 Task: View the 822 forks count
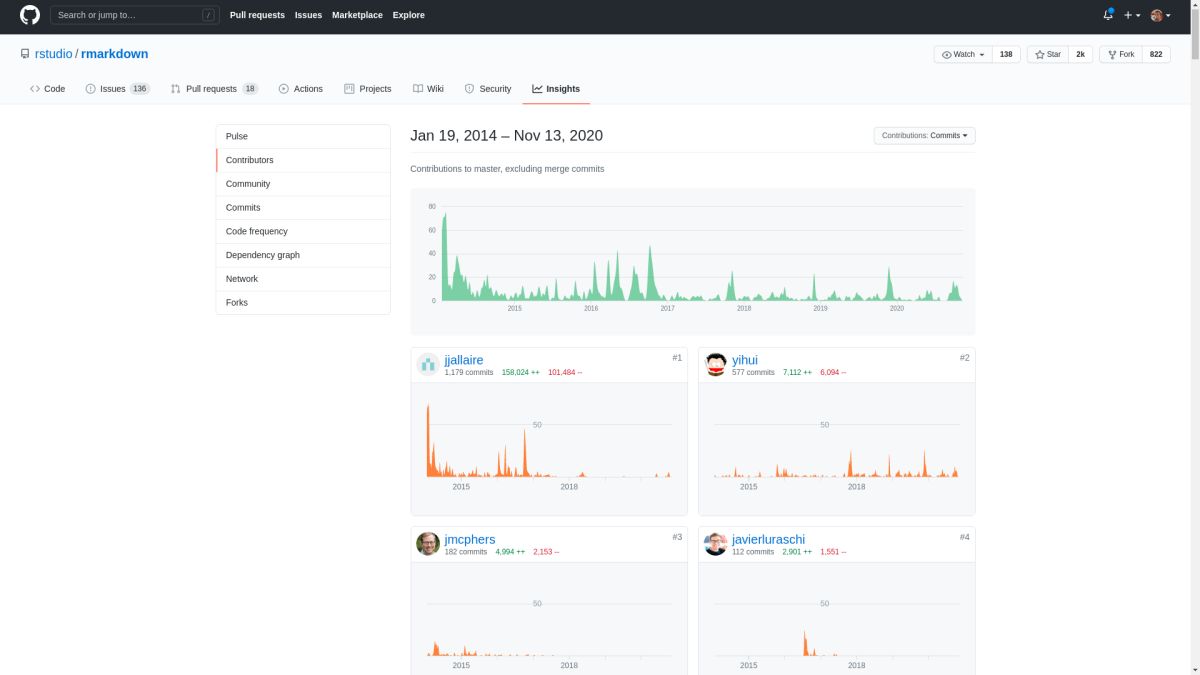click(1156, 54)
